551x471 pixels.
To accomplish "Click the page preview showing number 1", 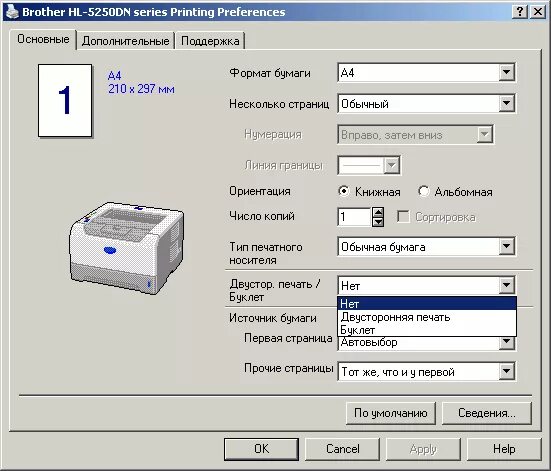I will click(65, 101).
